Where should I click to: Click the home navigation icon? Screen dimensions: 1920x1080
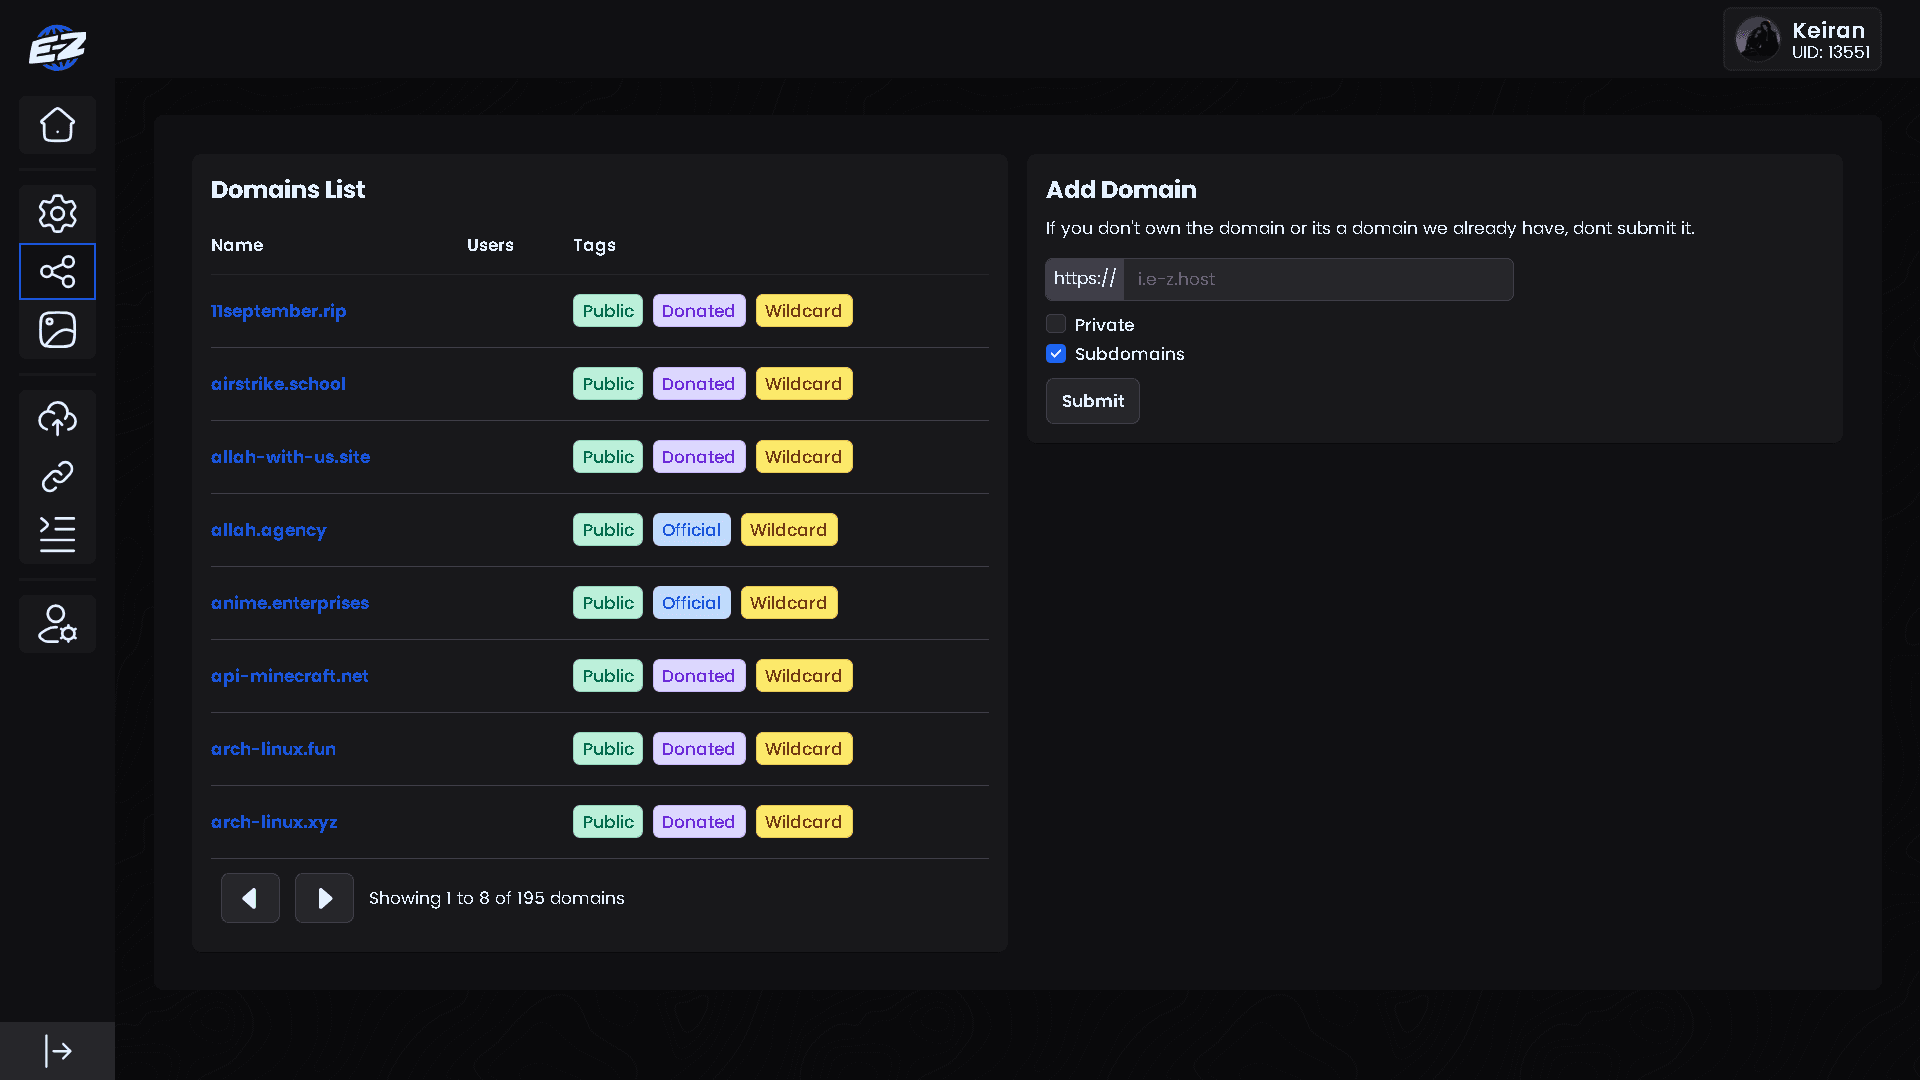tap(57, 124)
